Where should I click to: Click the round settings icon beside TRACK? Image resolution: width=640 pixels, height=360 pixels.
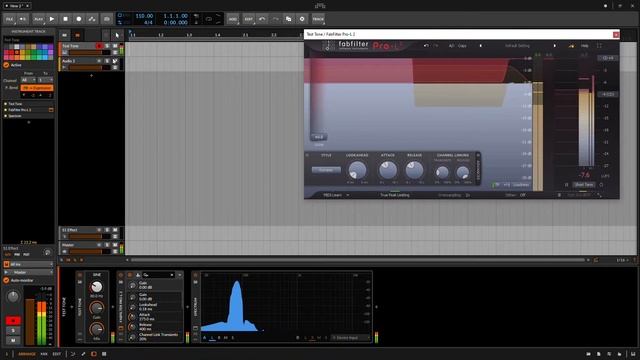[x=302, y=19]
